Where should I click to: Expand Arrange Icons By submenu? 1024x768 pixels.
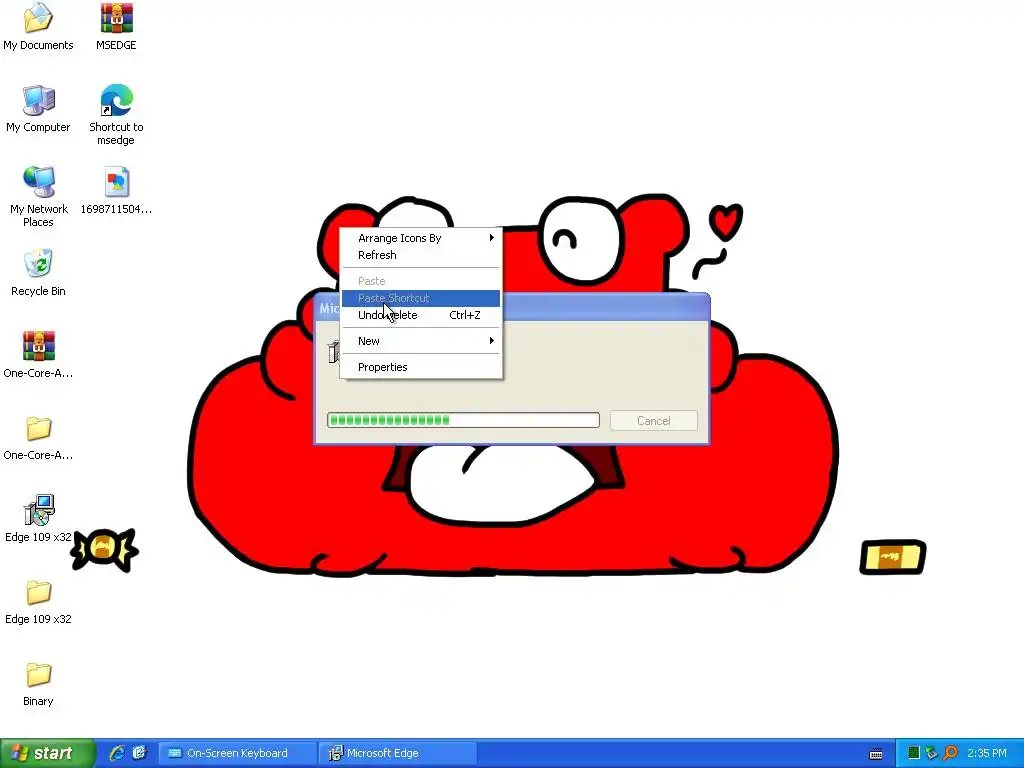point(421,238)
